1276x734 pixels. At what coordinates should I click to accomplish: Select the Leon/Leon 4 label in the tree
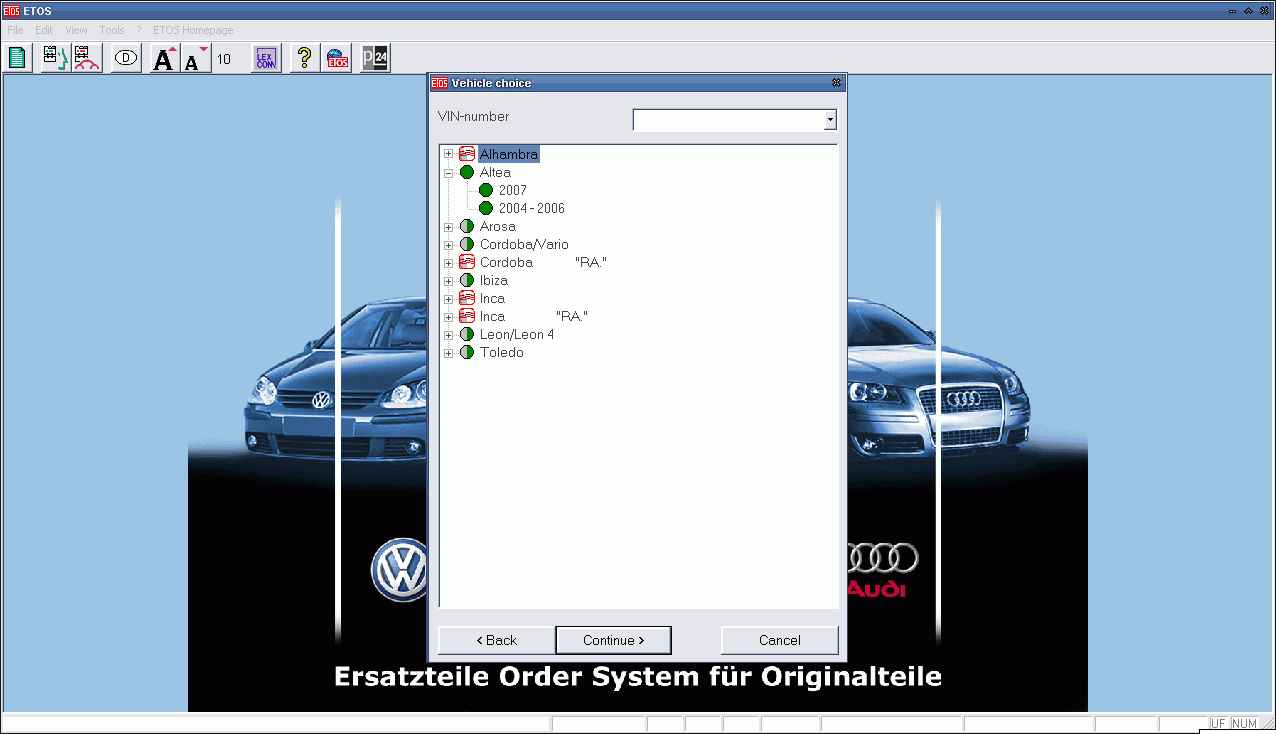tap(517, 334)
